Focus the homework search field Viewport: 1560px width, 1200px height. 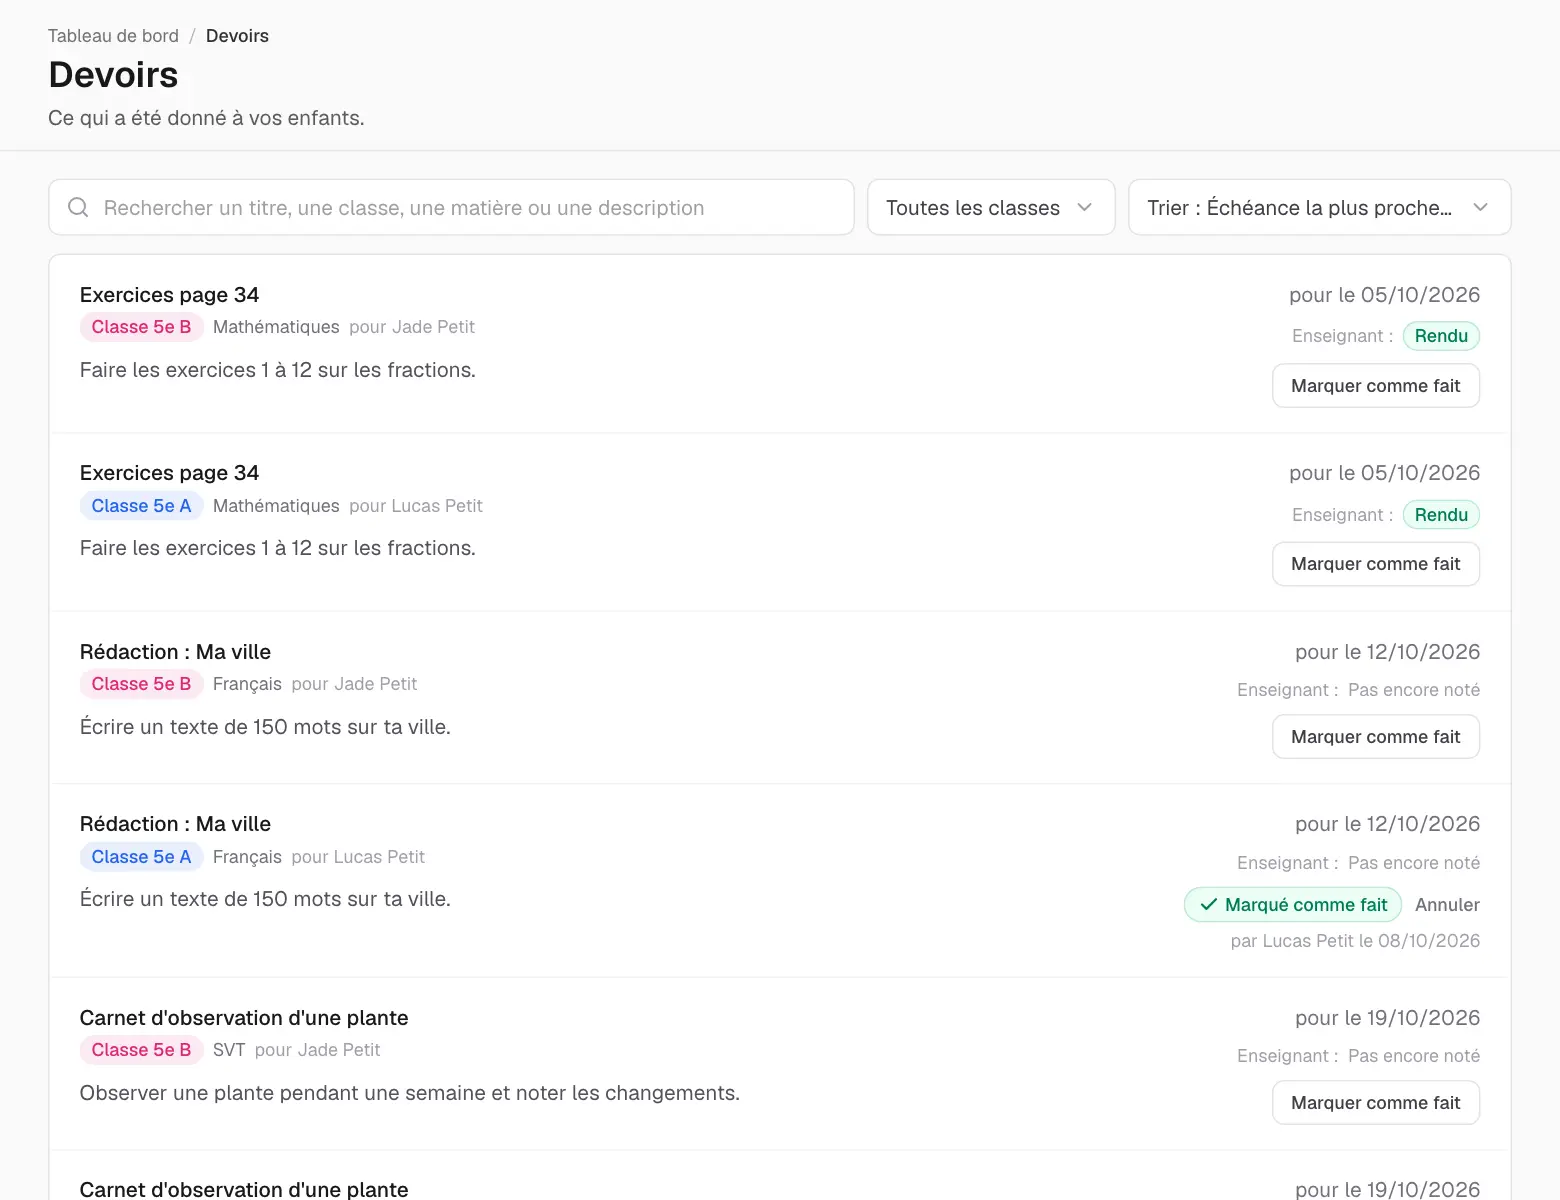click(x=451, y=207)
